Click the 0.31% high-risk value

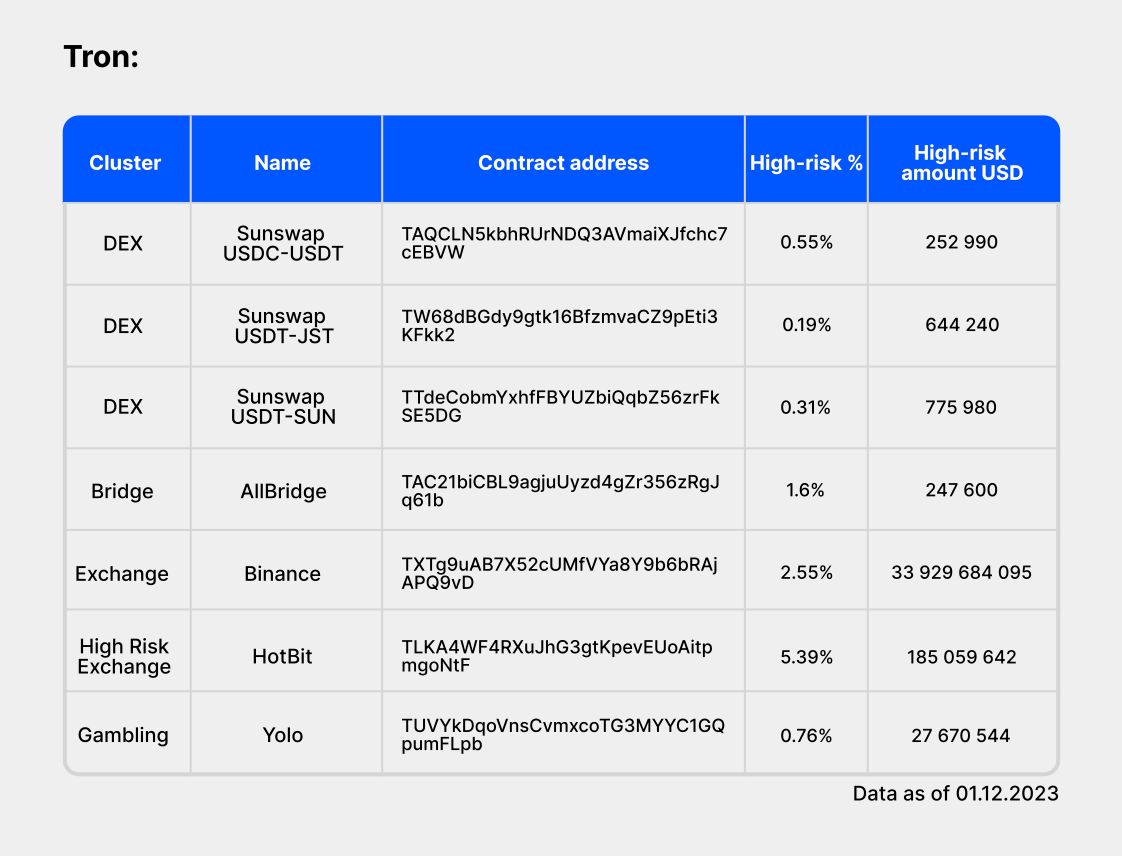(x=806, y=407)
